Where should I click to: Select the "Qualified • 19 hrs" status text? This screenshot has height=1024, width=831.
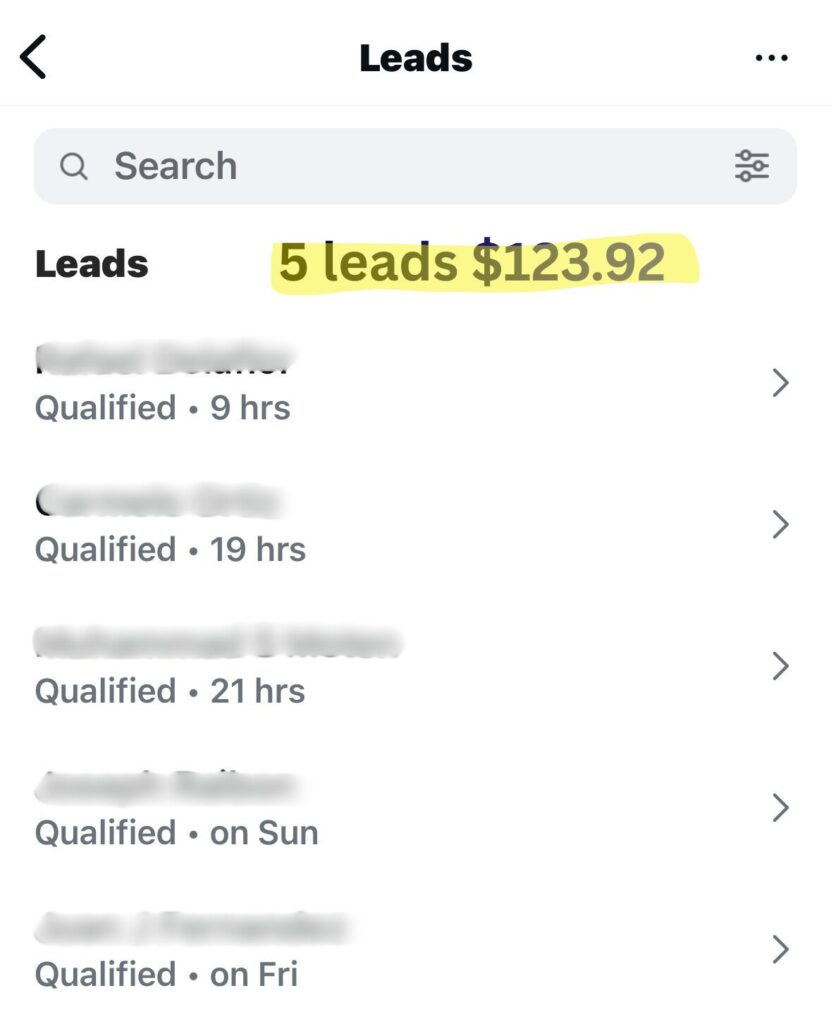(x=170, y=549)
